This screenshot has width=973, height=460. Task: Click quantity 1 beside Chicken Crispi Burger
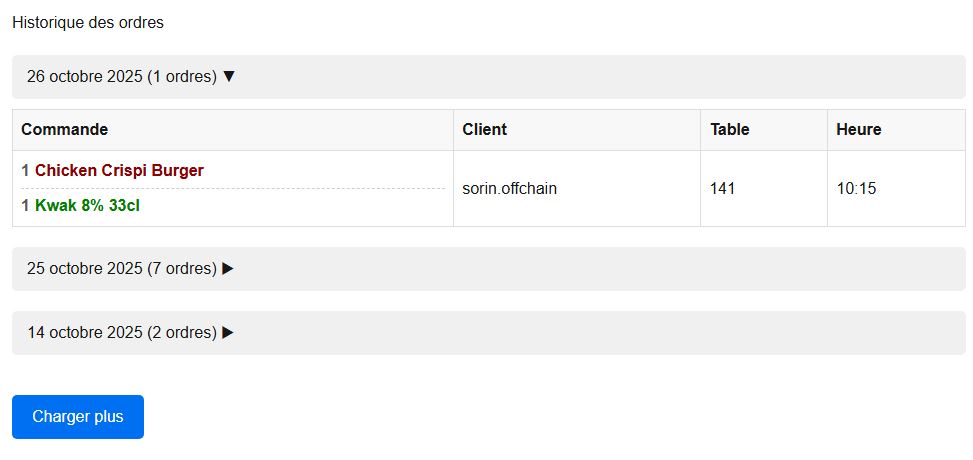[x=25, y=171]
